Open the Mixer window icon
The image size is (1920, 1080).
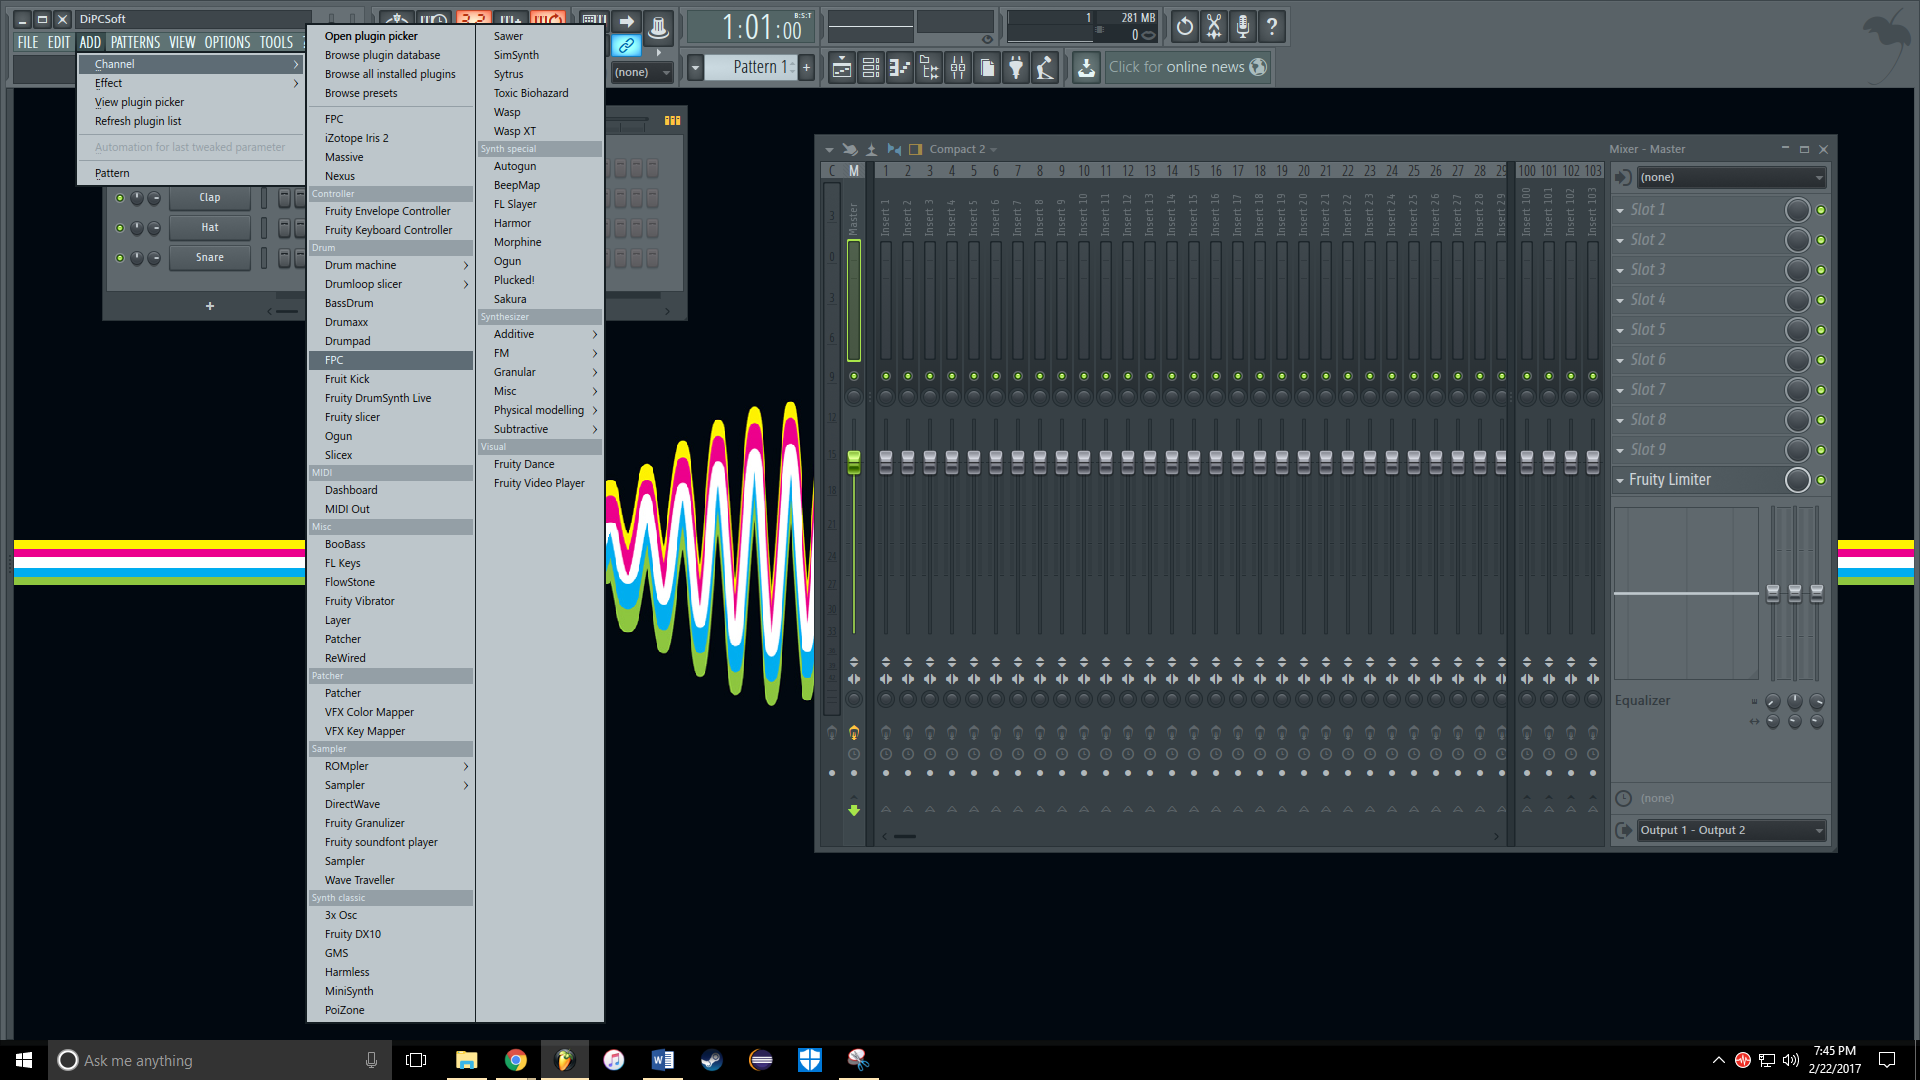958,68
